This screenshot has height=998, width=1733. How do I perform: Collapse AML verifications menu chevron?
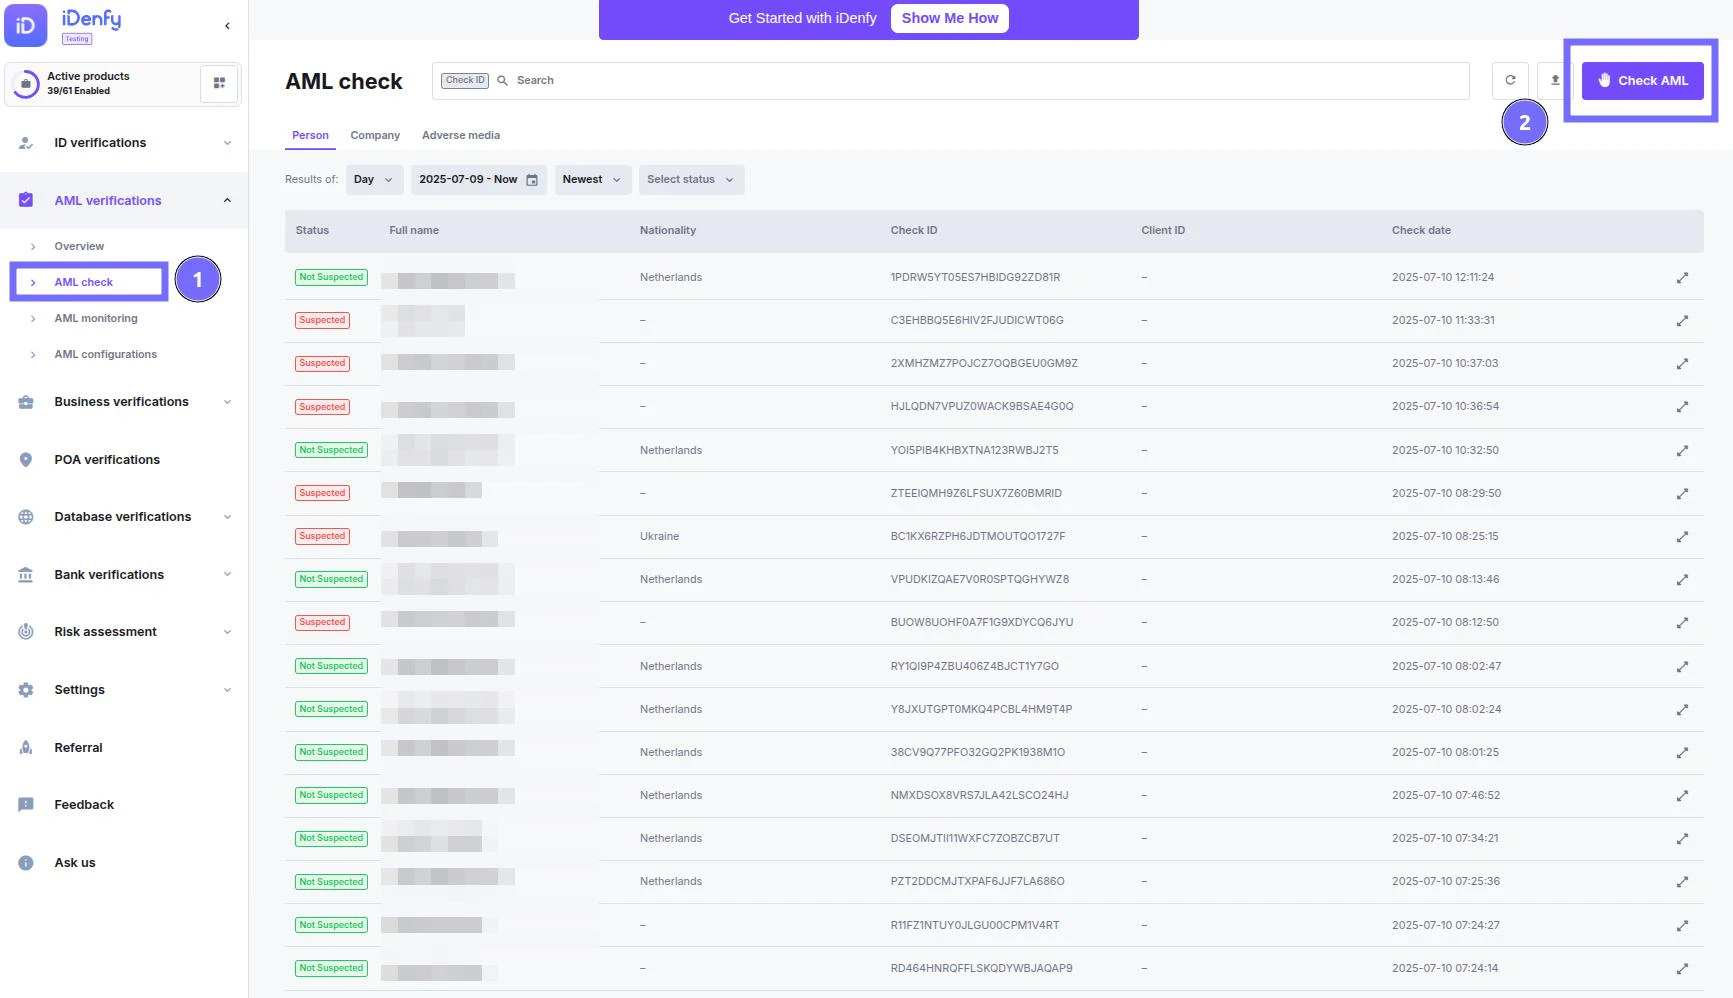coord(227,200)
